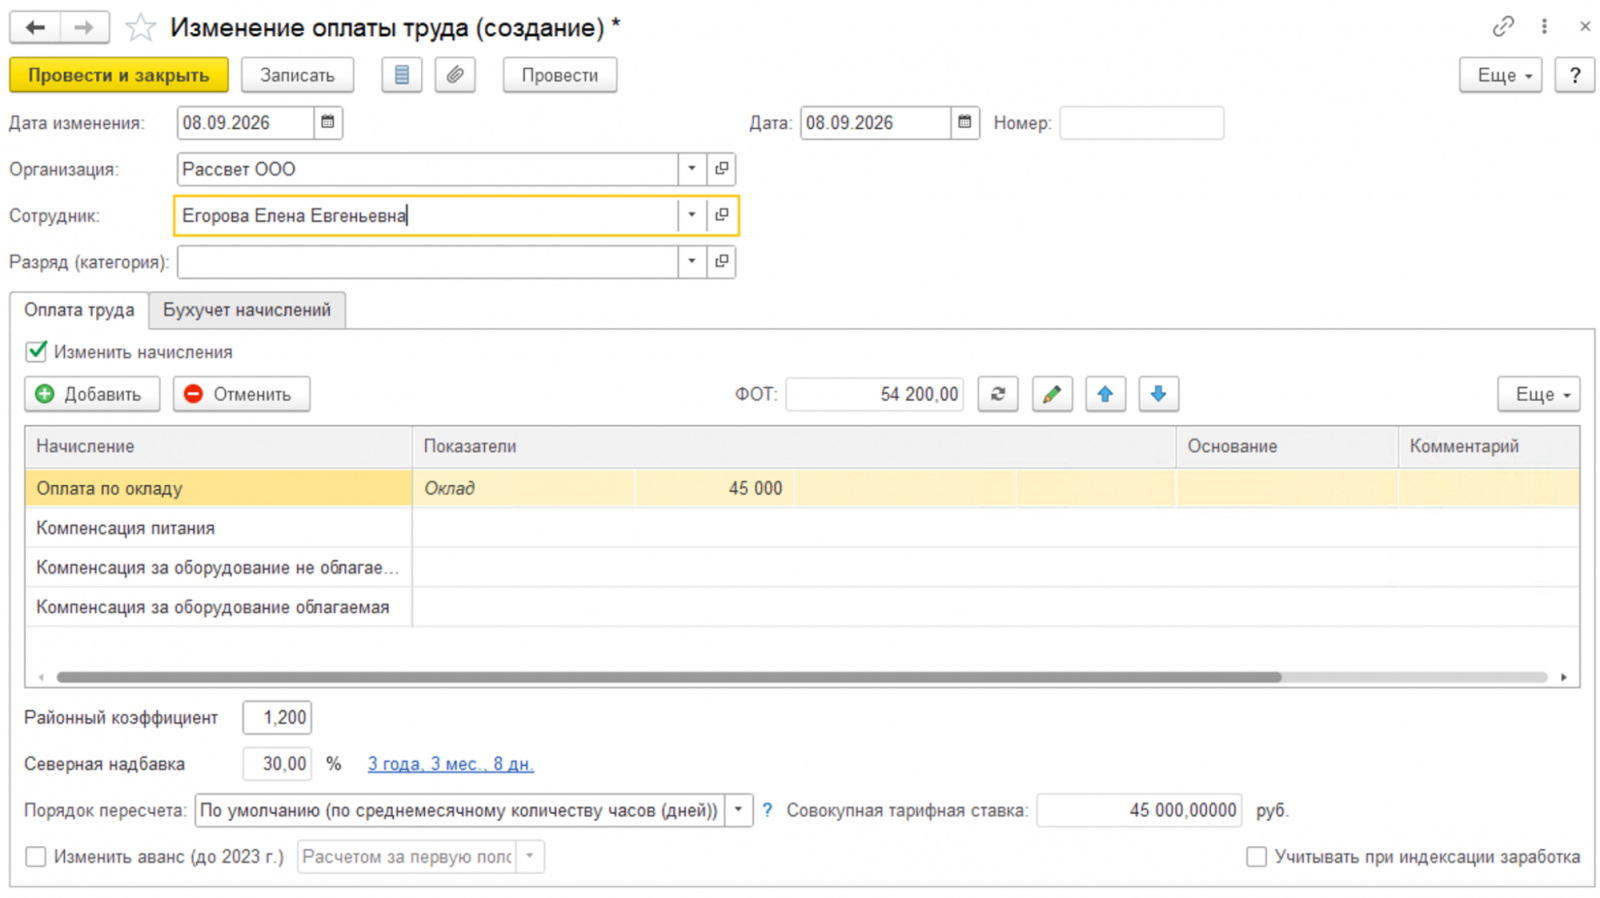1600x898 pixels.
Task: Go back with the left arrow button
Action: (x=35, y=28)
